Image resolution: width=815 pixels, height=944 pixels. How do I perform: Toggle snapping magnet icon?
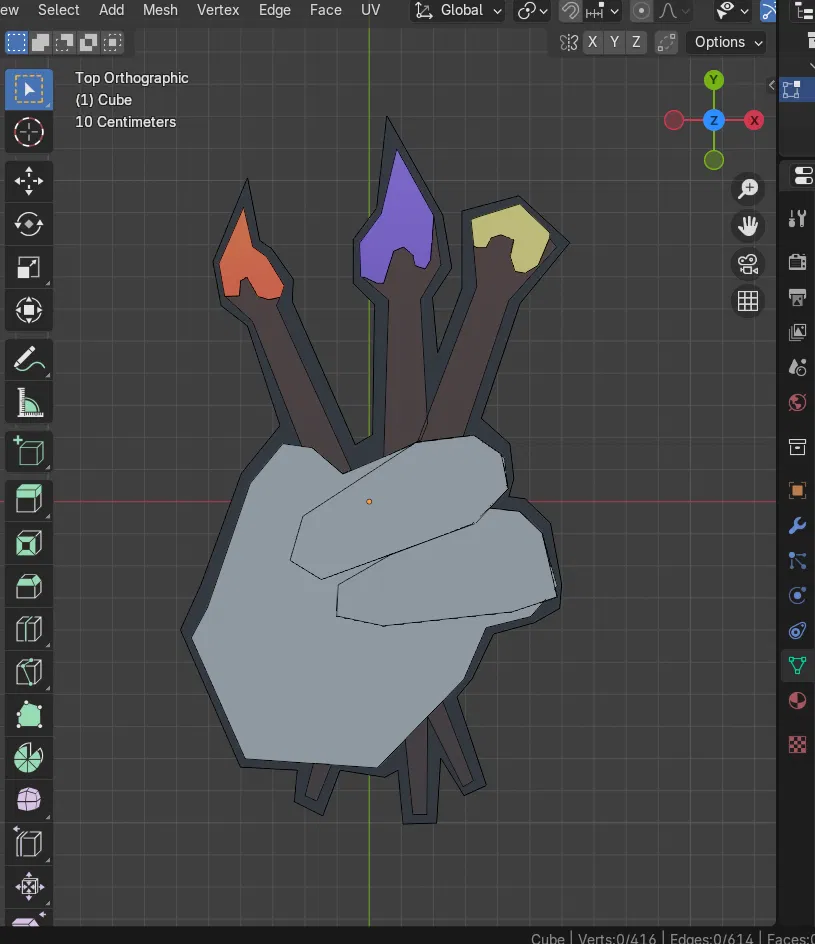[569, 10]
